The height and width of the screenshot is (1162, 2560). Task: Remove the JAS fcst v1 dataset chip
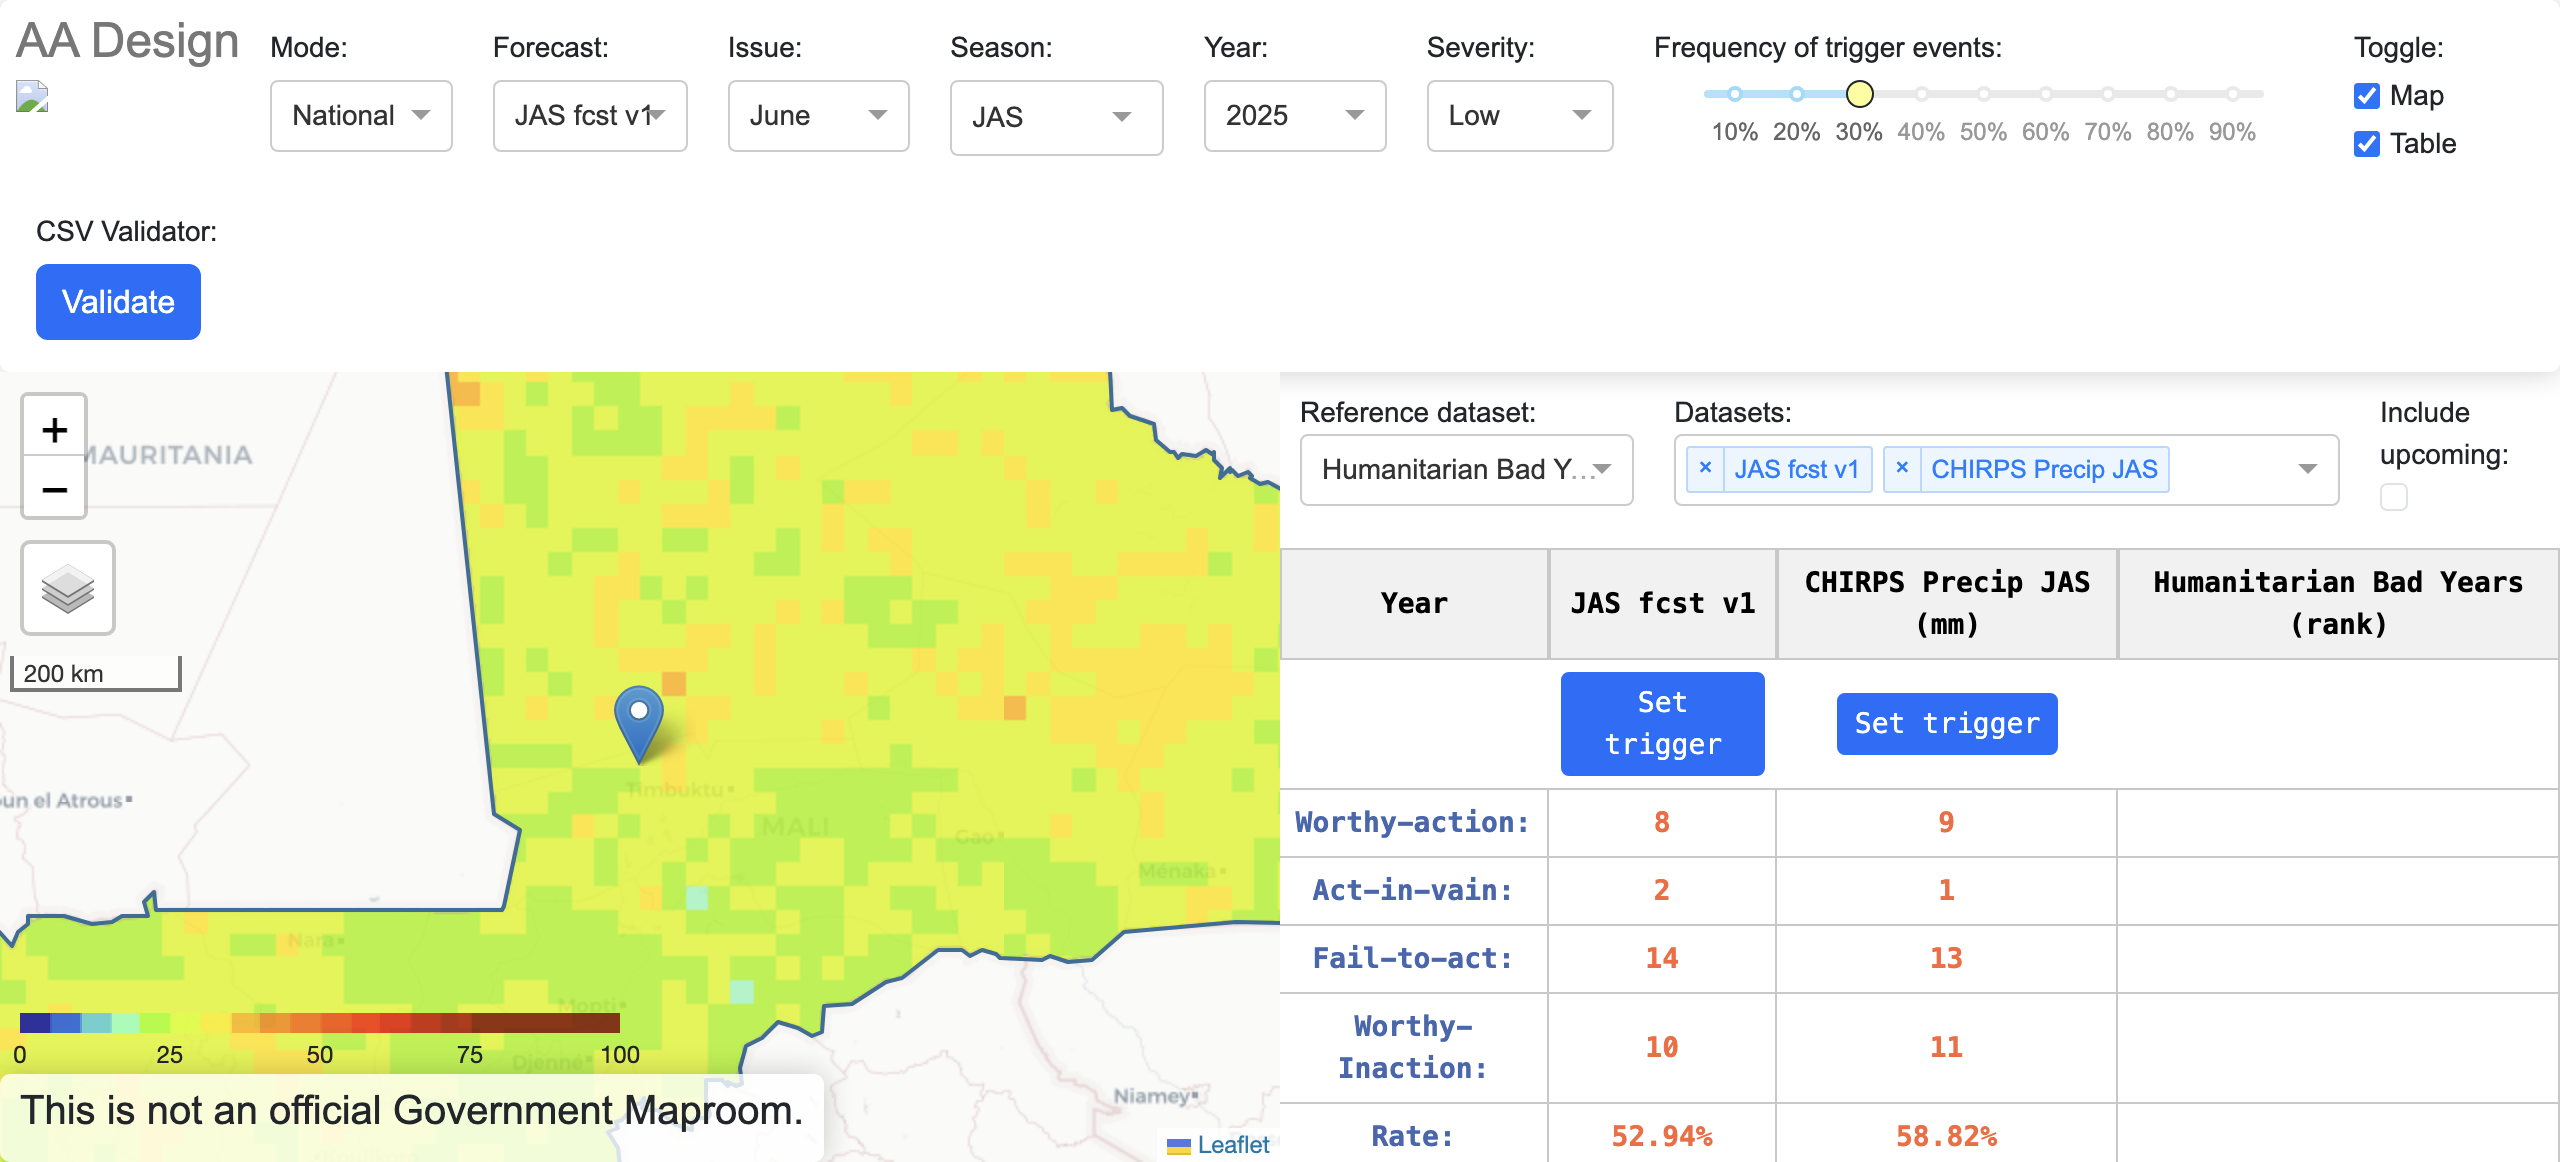1705,467
